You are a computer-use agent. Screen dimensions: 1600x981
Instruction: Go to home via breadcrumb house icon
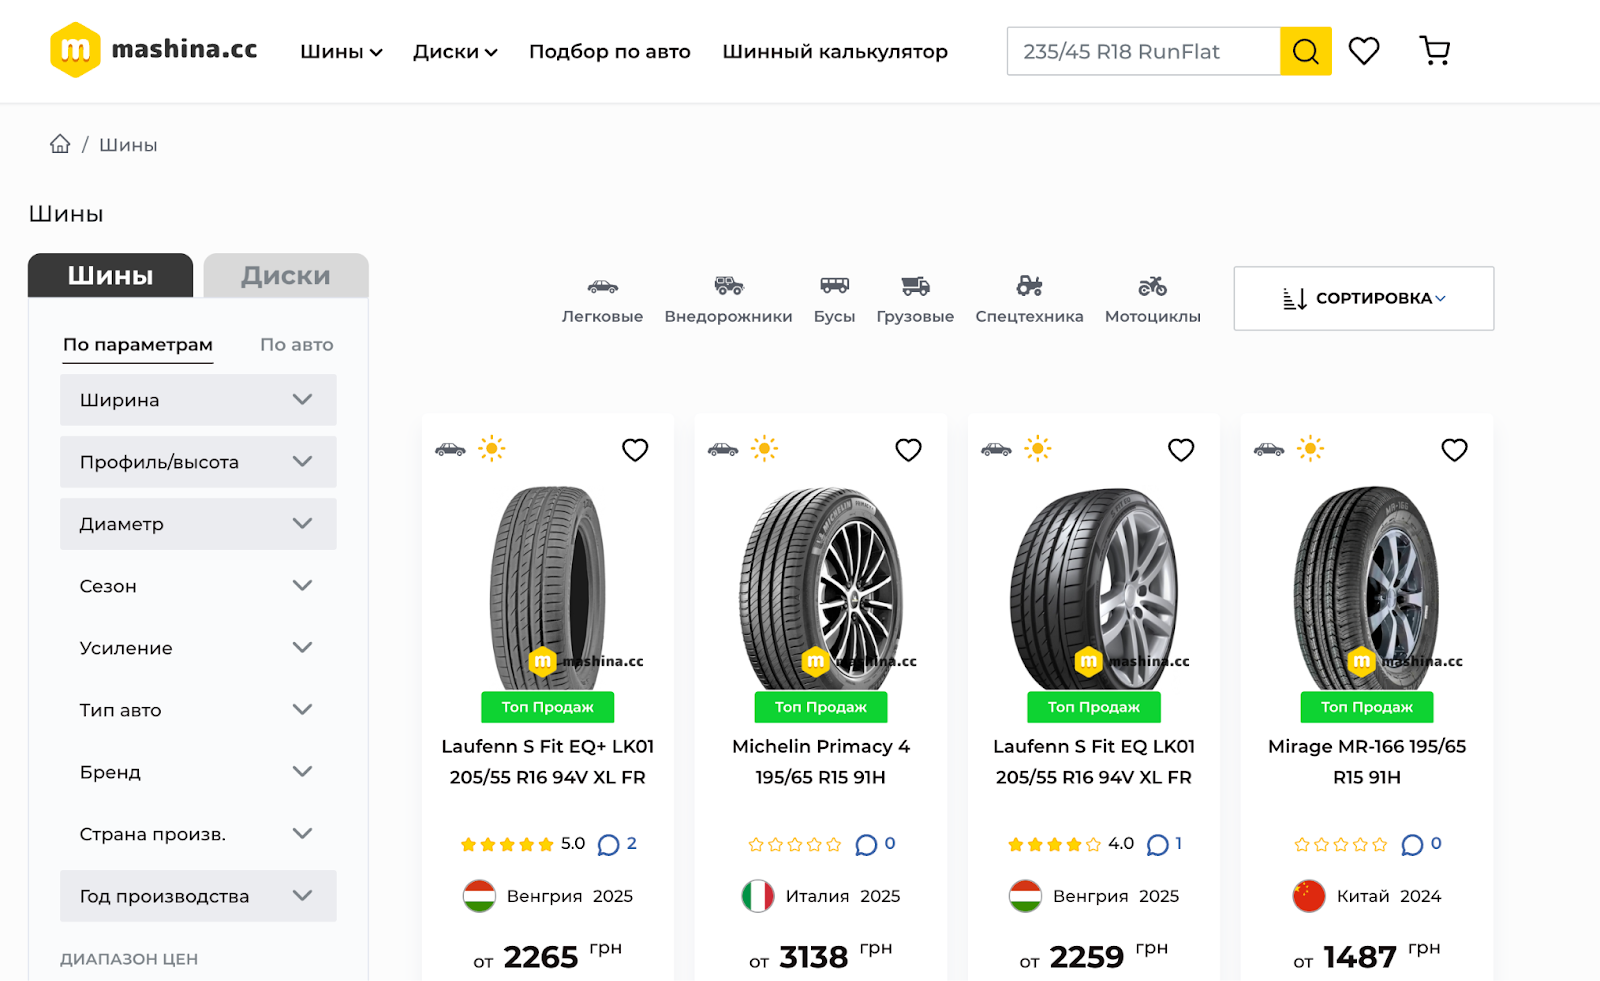(60, 145)
